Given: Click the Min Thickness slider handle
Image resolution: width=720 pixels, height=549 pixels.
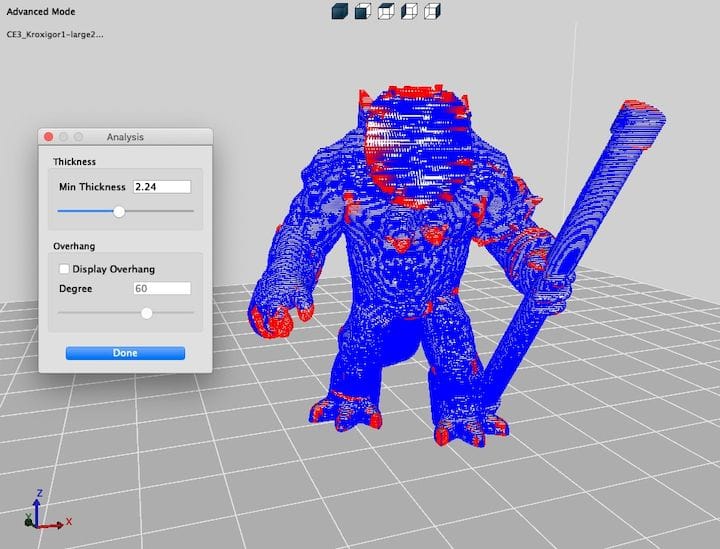Looking at the screenshot, I should point(119,211).
